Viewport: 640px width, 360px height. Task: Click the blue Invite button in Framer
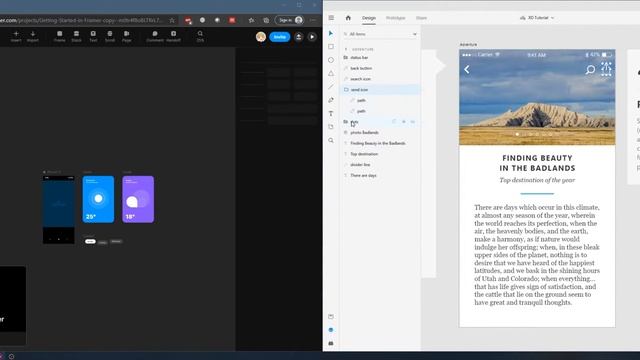(x=280, y=37)
